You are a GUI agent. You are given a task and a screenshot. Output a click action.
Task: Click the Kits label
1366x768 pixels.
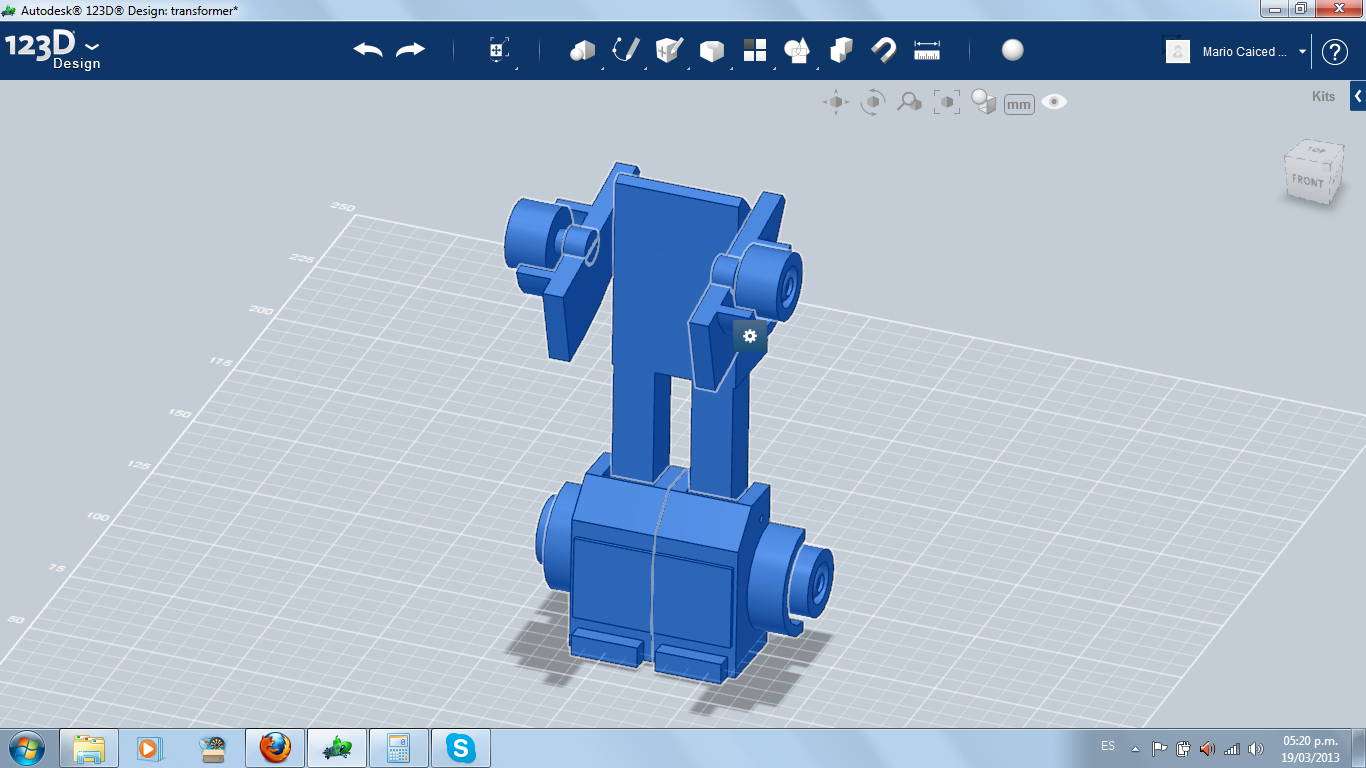pyautogui.click(x=1323, y=97)
